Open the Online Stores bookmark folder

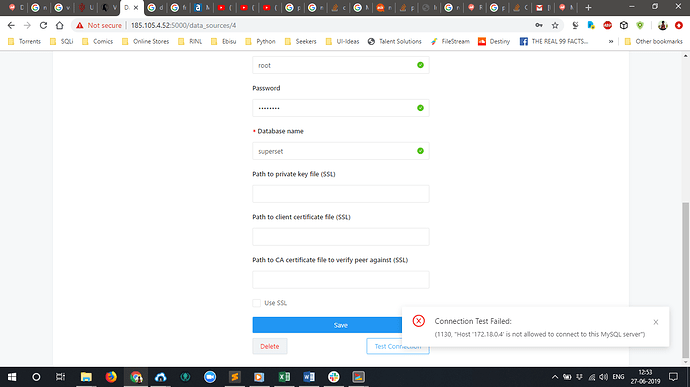pyautogui.click(x=145, y=41)
